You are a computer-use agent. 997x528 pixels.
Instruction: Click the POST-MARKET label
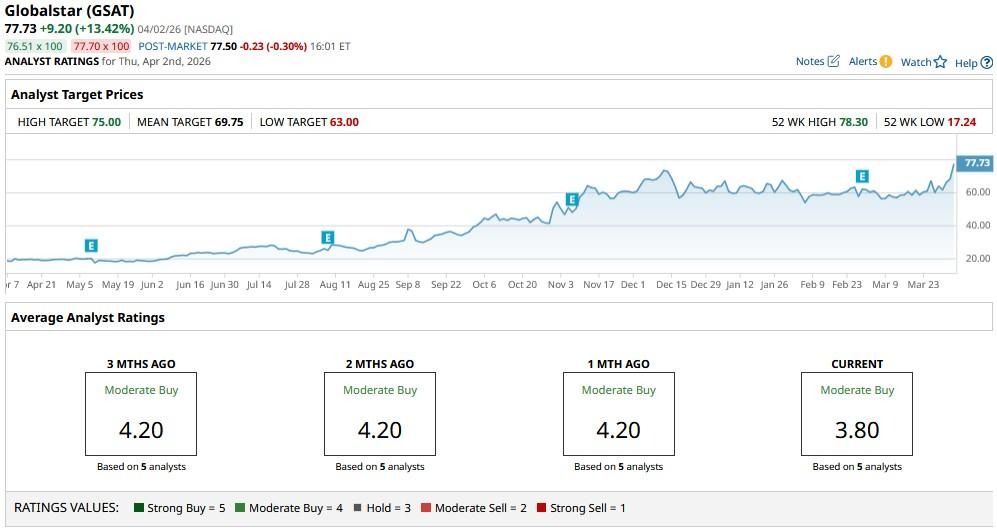pos(173,46)
